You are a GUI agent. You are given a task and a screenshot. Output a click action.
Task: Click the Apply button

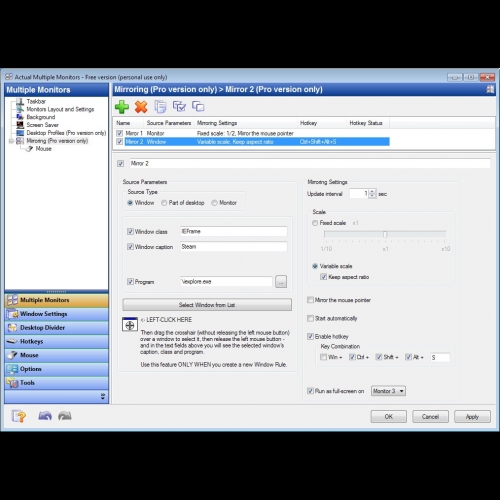click(x=472, y=417)
